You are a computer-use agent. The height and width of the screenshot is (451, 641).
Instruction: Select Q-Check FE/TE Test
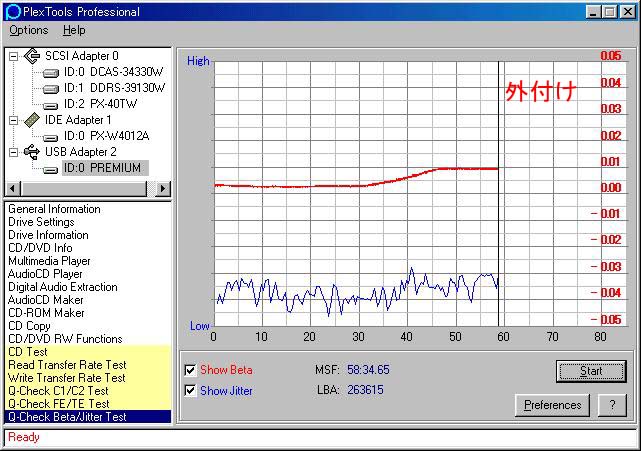(88, 404)
